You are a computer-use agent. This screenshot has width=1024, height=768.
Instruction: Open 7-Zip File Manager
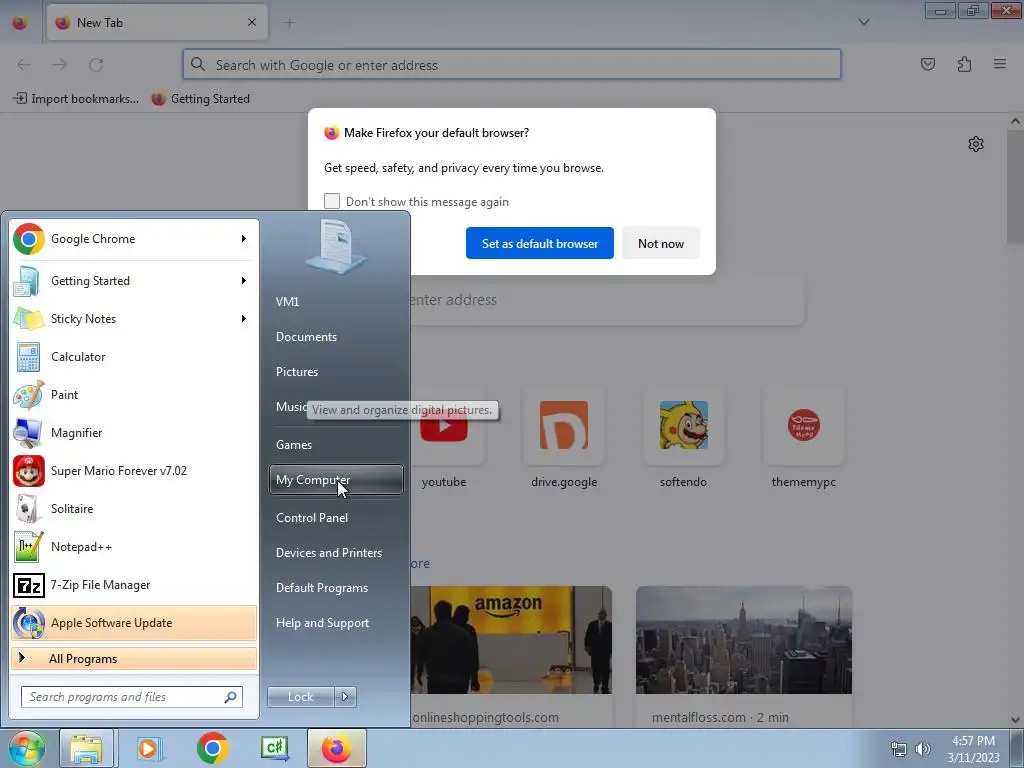134,584
